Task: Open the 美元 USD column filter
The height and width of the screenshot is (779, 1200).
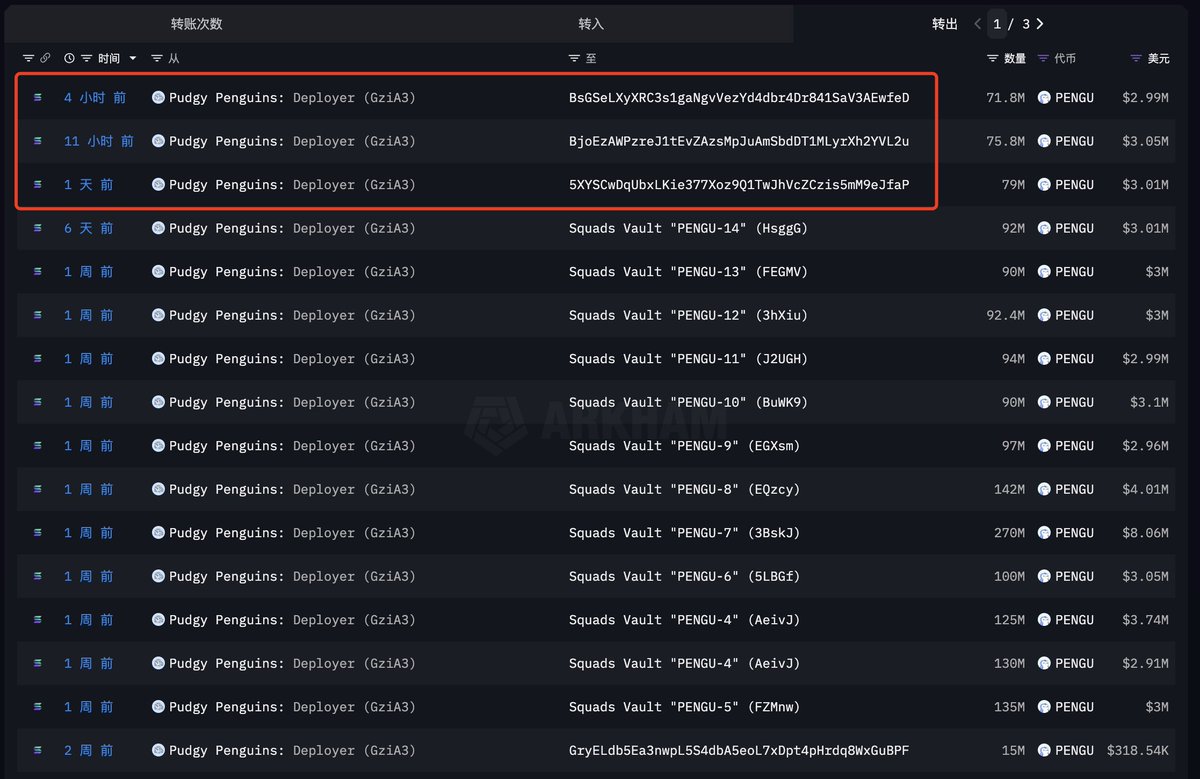Action: click(x=1135, y=59)
